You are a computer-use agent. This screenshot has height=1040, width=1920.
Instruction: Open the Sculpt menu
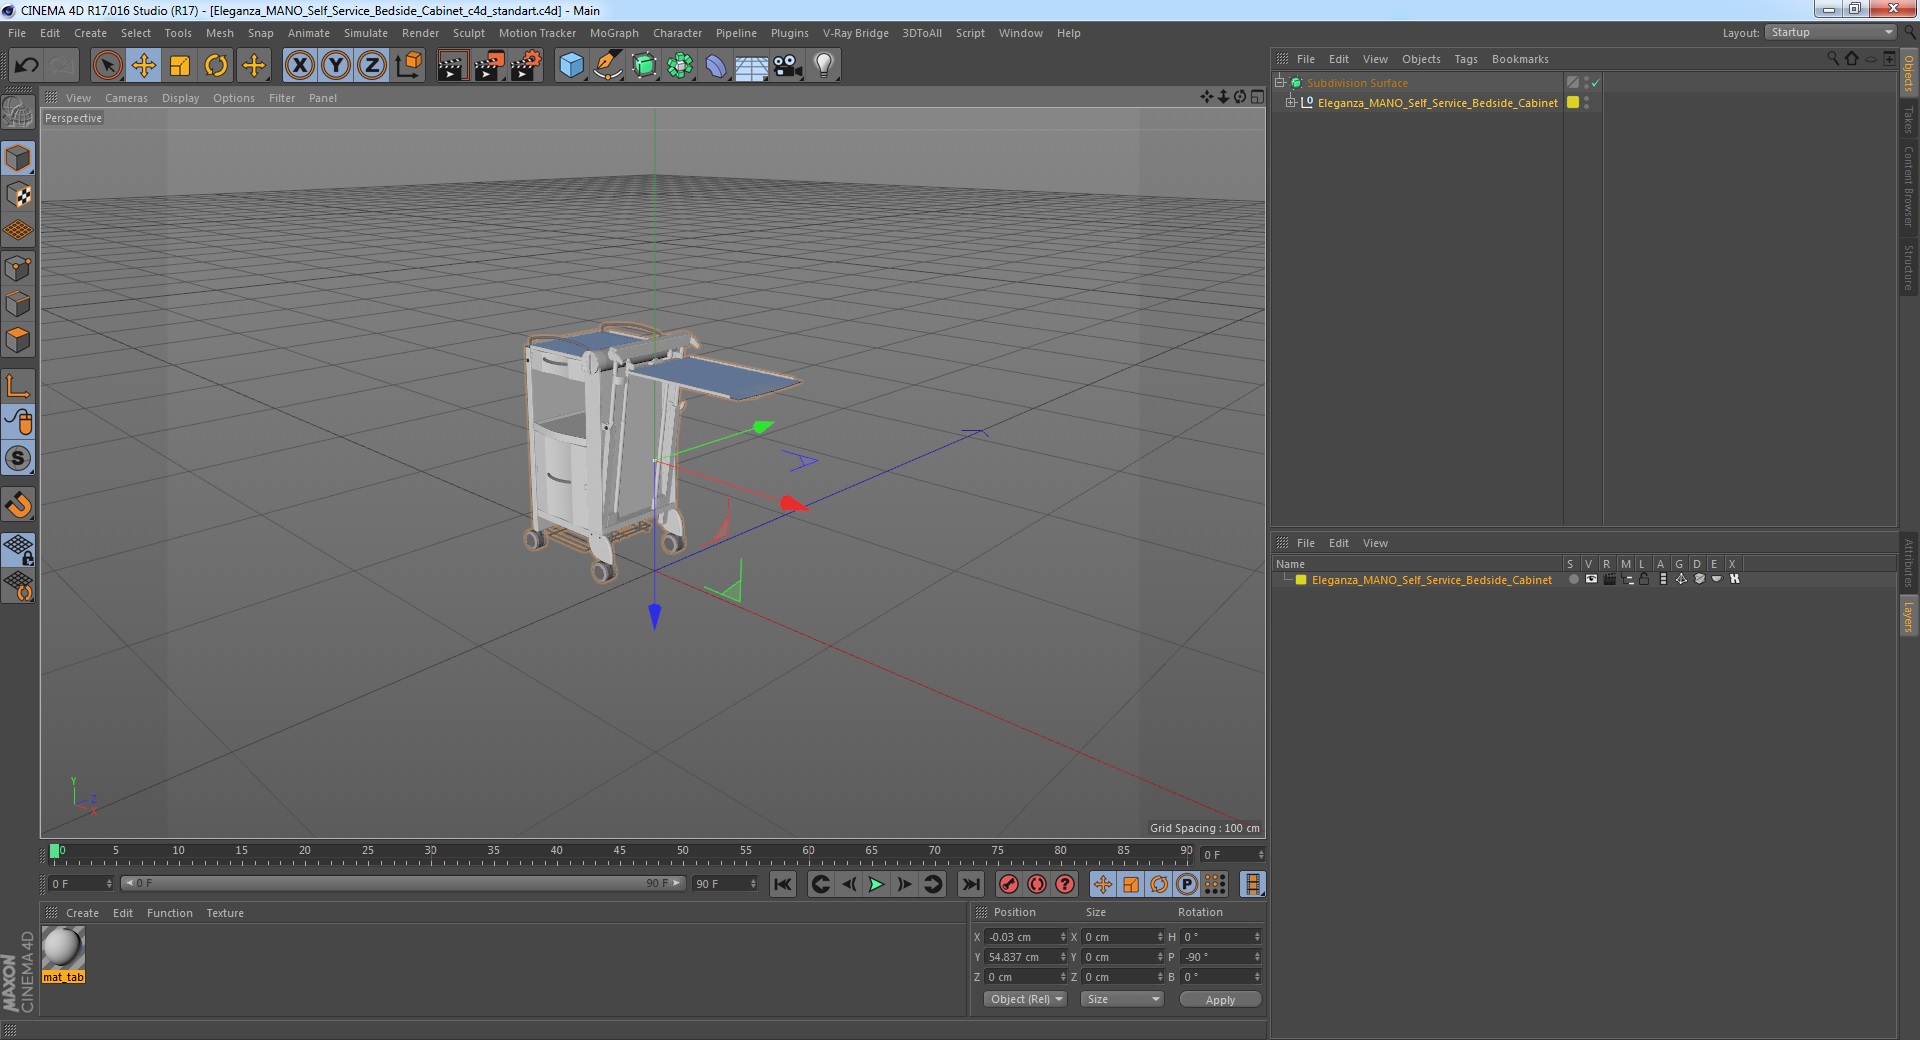469,33
